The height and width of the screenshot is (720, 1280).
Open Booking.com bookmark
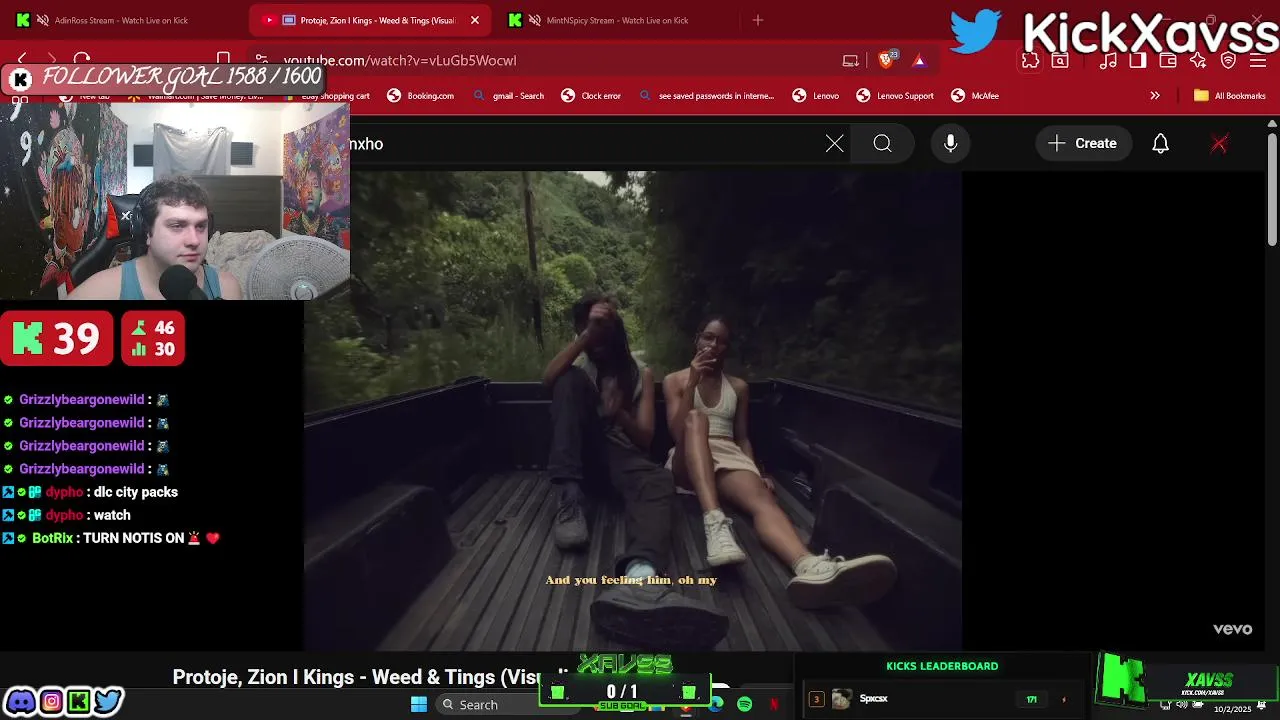(421, 96)
